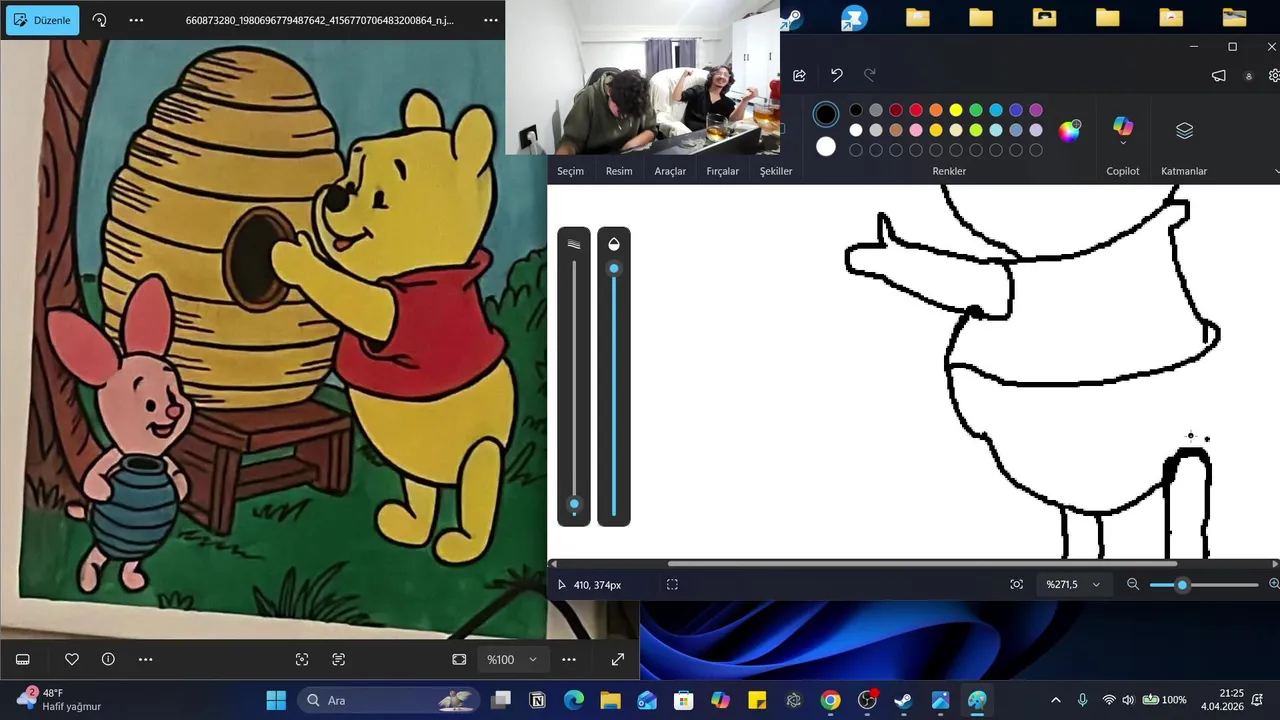This screenshot has height=720, width=1280.
Task: Choose the purple swatch in the top row
Action: point(1036,110)
